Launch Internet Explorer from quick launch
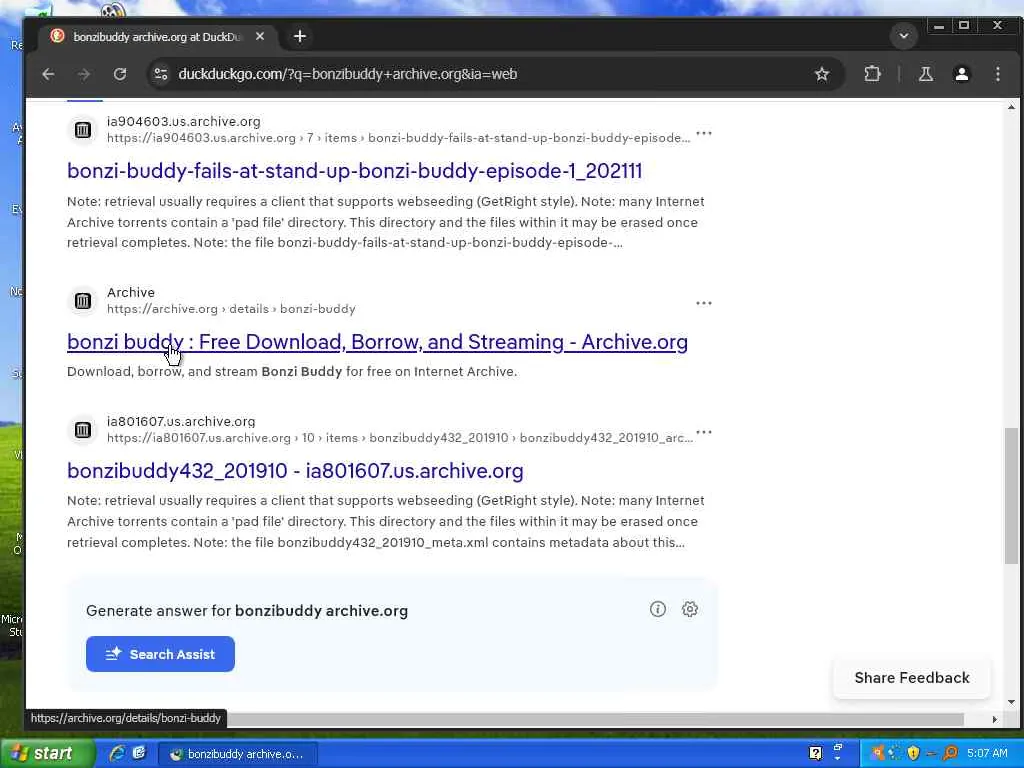1024x768 pixels. 117,754
